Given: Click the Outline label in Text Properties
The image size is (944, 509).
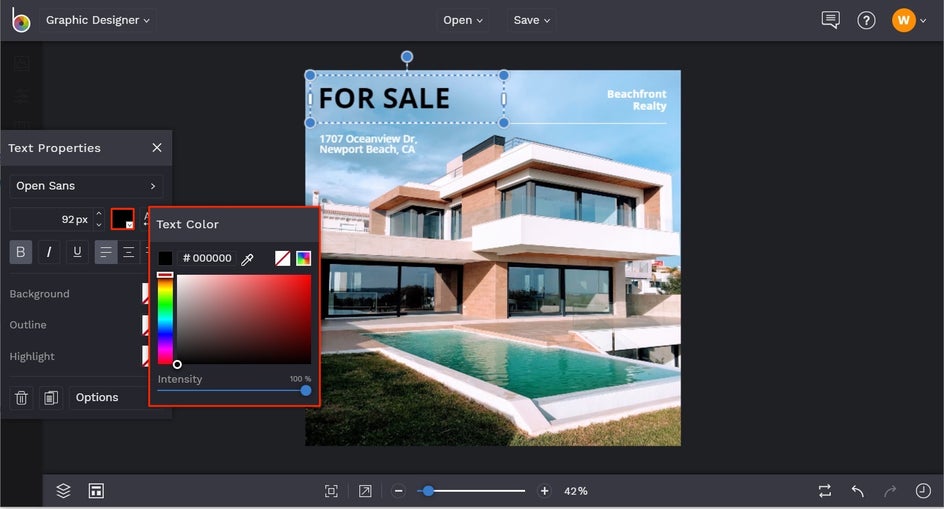Looking at the screenshot, I should tap(28, 325).
